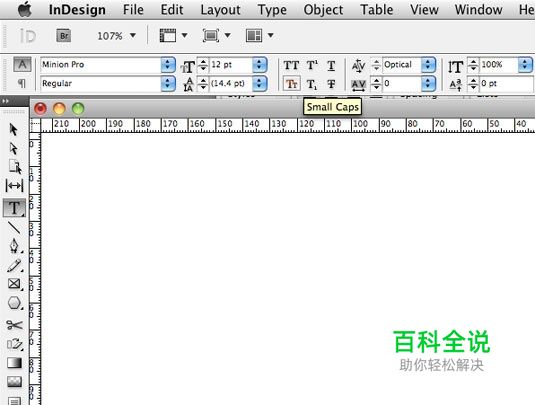The image size is (535, 405).
Task: Open the Arrange Documents dropdown
Action: click(271, 35)
